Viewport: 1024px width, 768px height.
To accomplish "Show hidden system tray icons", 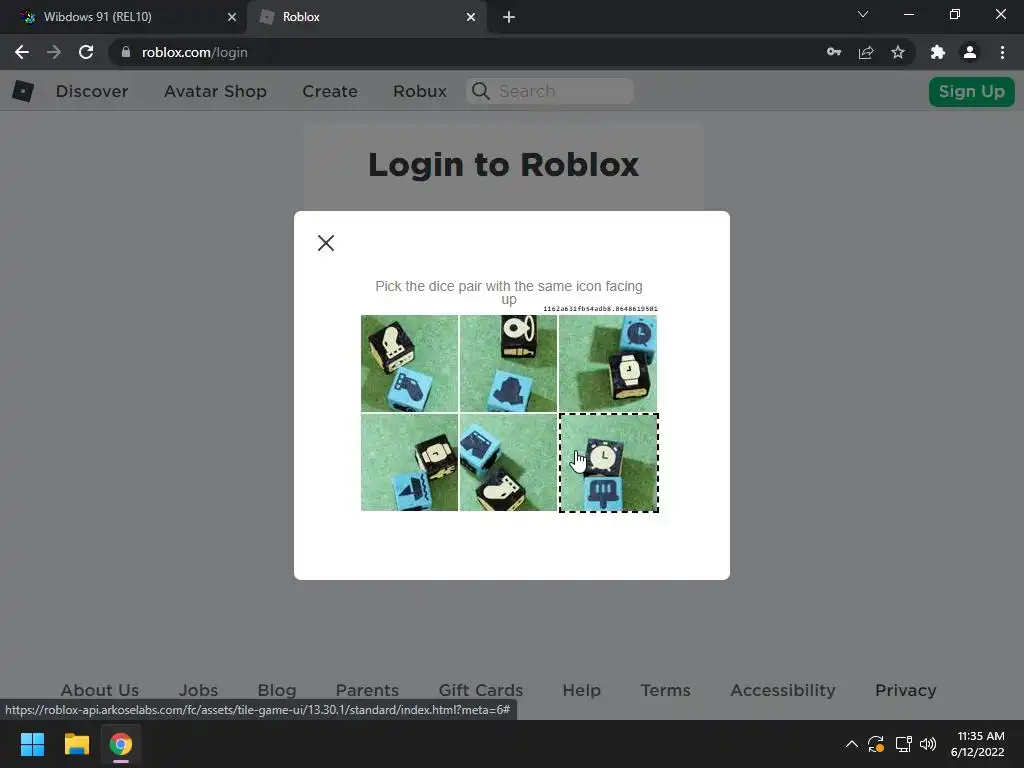I will [852, 744].
